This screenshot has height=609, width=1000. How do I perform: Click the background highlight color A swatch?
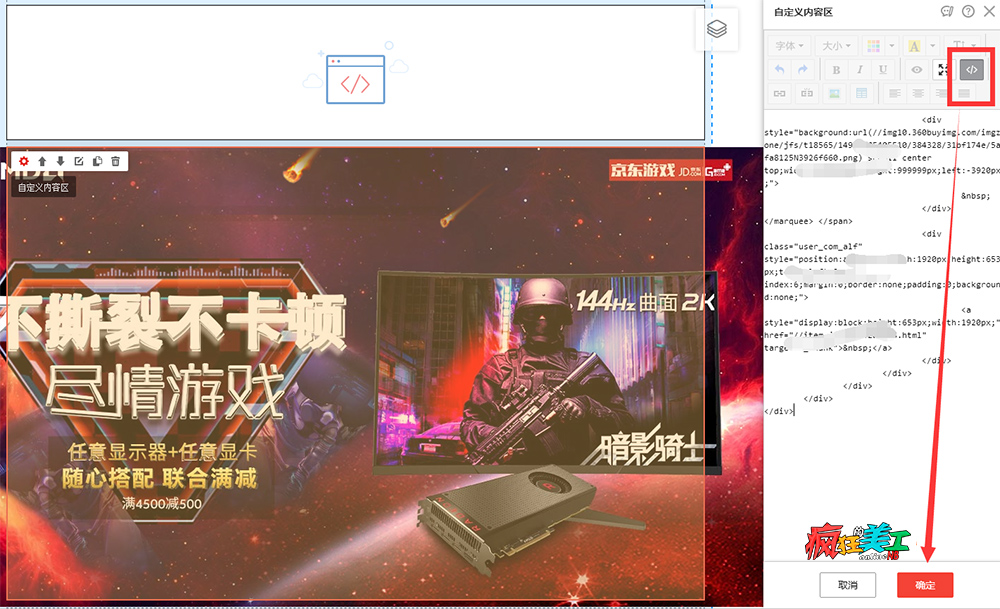pyautogui.click(x=915, y=46)
